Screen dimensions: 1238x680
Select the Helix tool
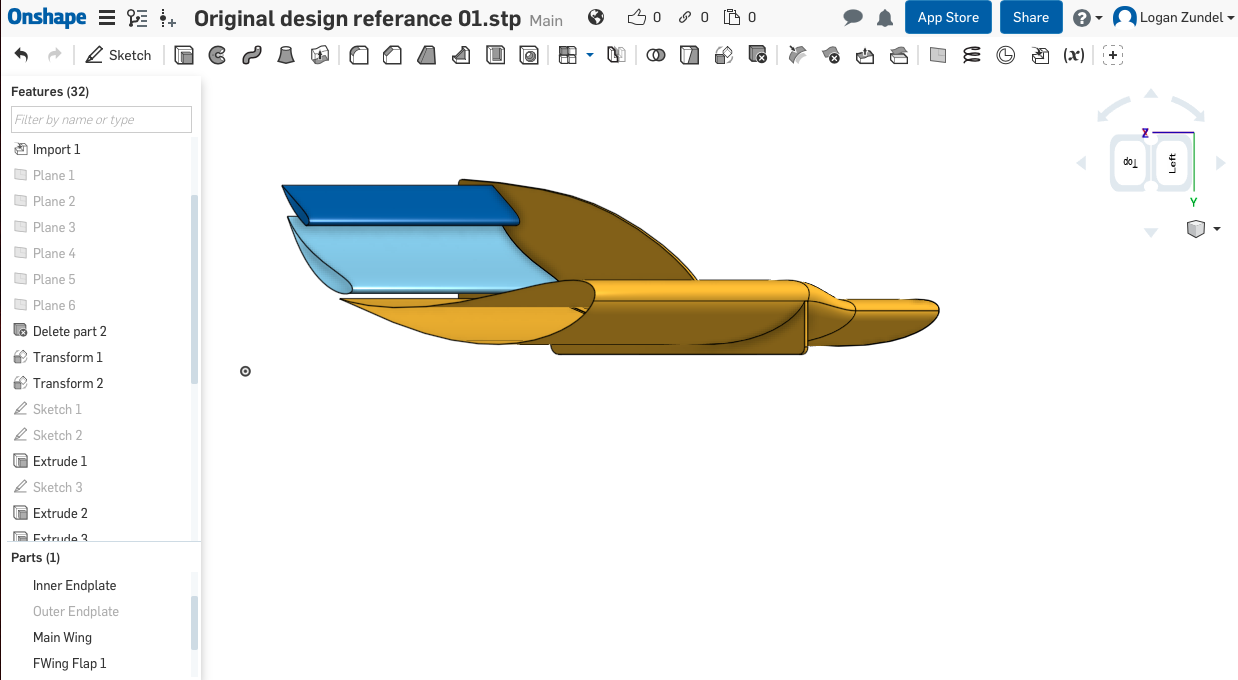click(x=972, y=55)
